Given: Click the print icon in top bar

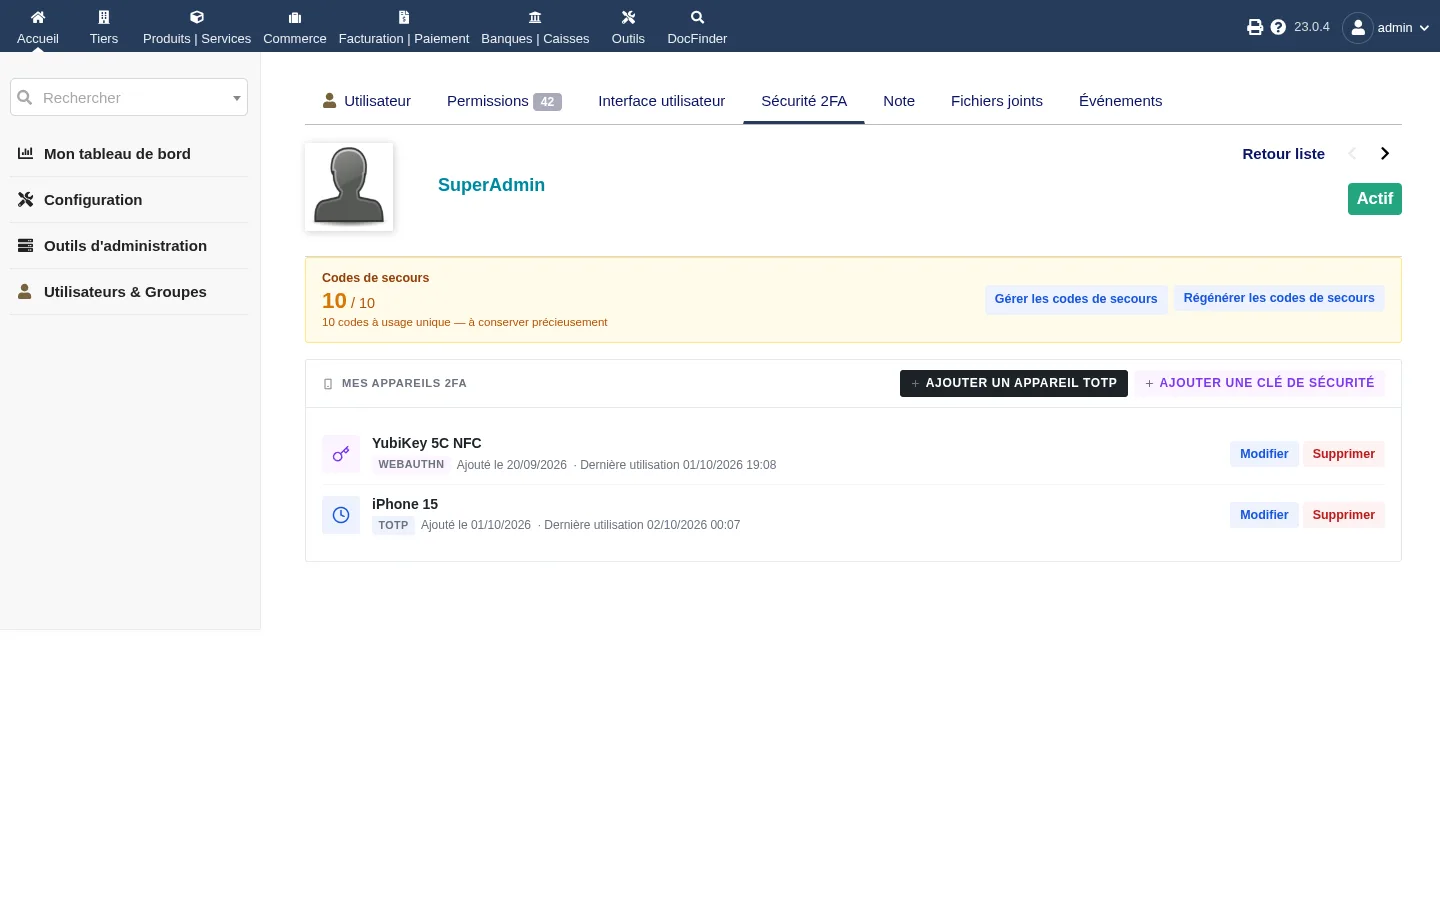Looking at the screenshot, I should (1255, 27).
